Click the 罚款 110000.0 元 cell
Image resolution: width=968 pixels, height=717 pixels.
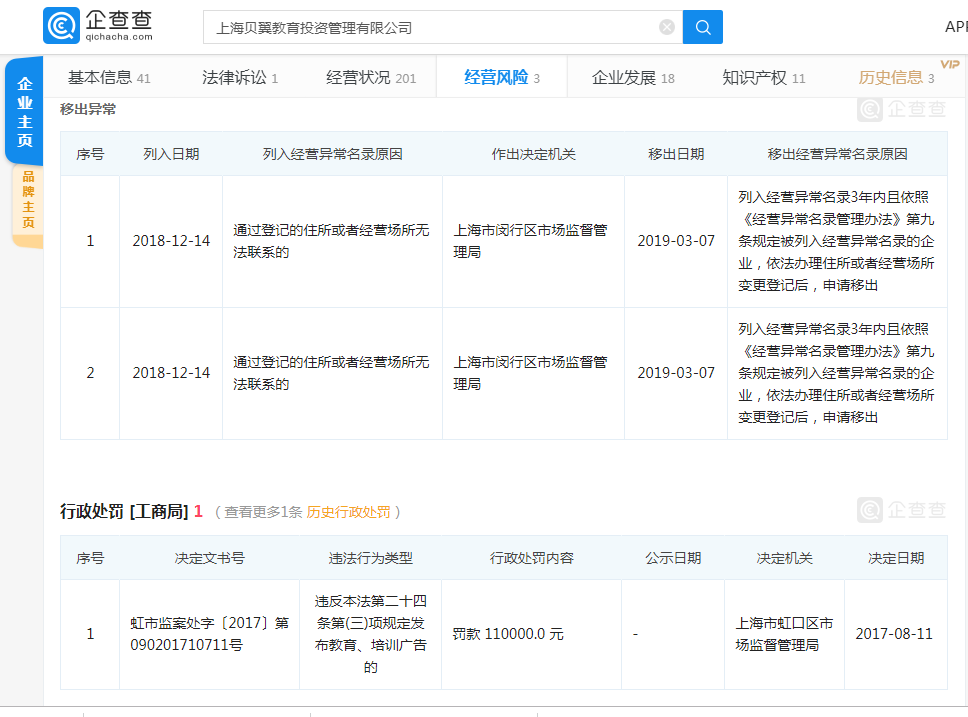pyautogui.click(x=507, y=634)
